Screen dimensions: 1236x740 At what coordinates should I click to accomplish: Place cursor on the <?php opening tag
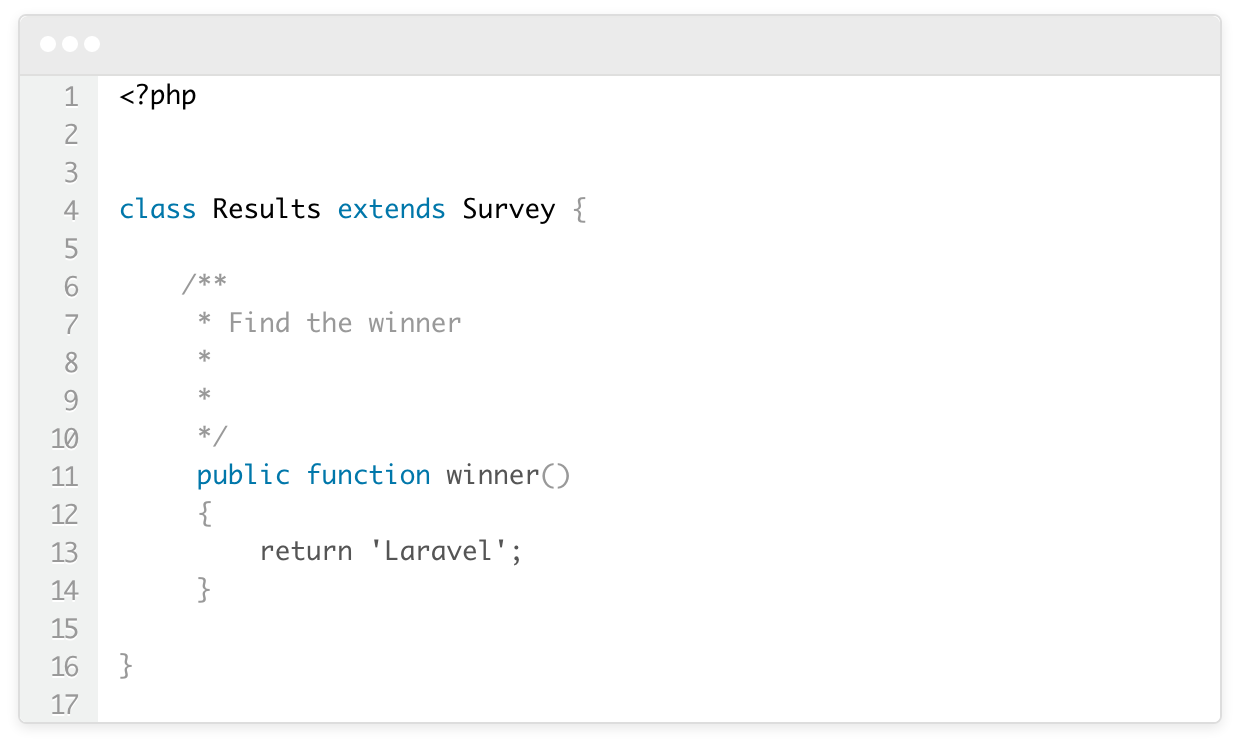(x=158, y=97)
